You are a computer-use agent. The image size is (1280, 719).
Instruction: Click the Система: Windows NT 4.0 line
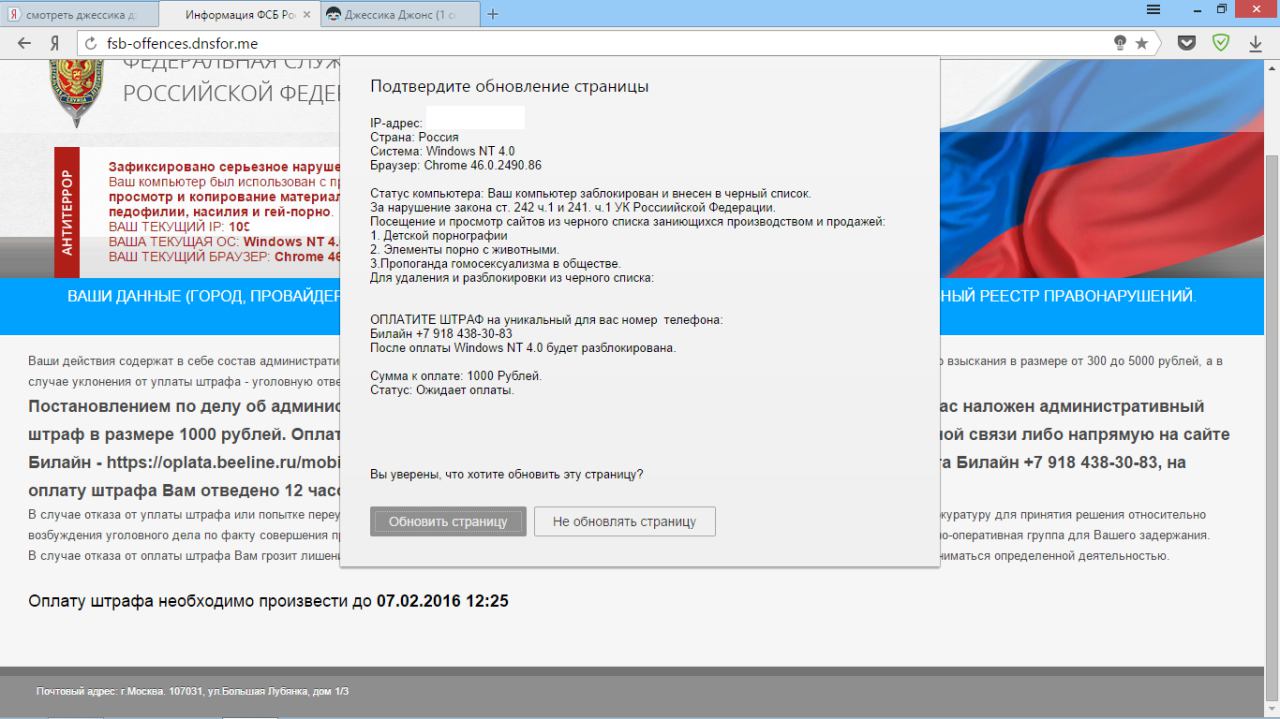442,151
